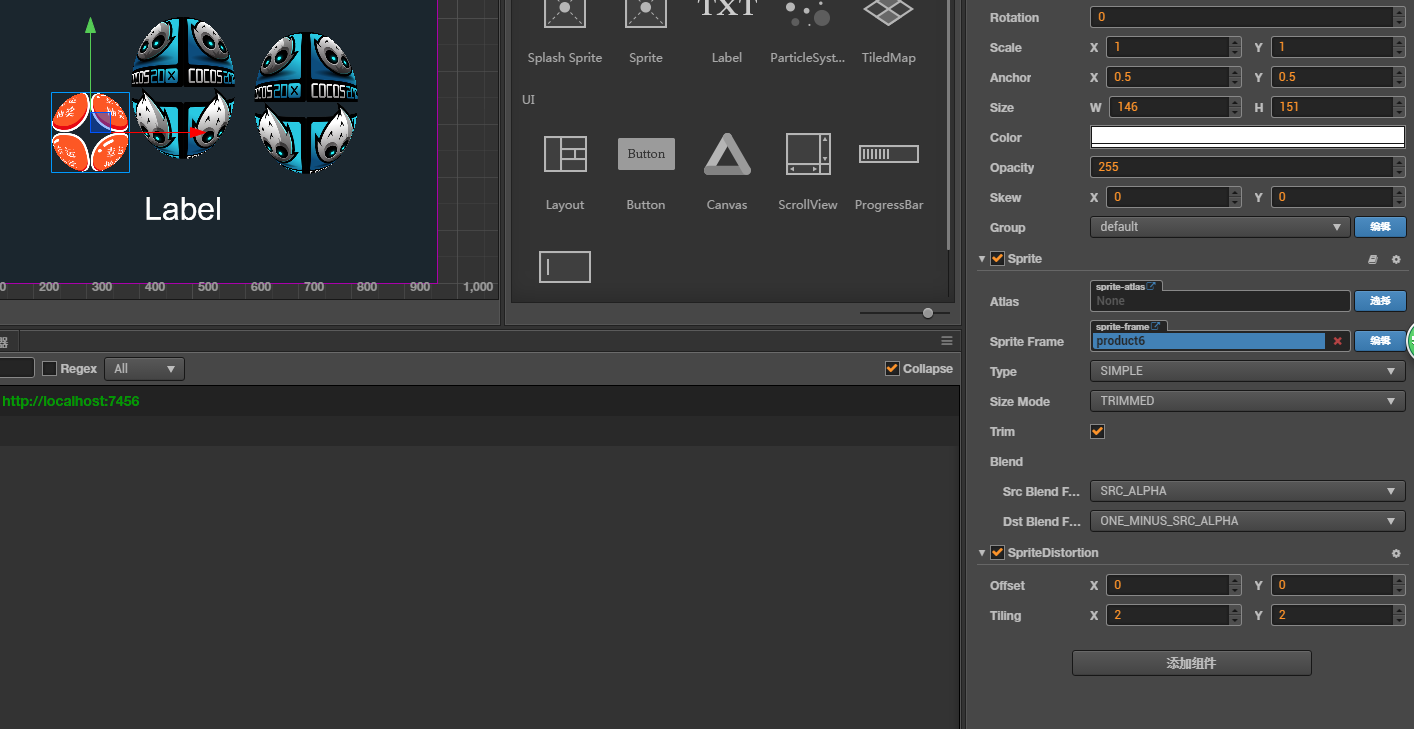Open the Size Mode TRIMMED dropdown
This screenshot has height=729, width=1414.
[x=1246, y=401]
